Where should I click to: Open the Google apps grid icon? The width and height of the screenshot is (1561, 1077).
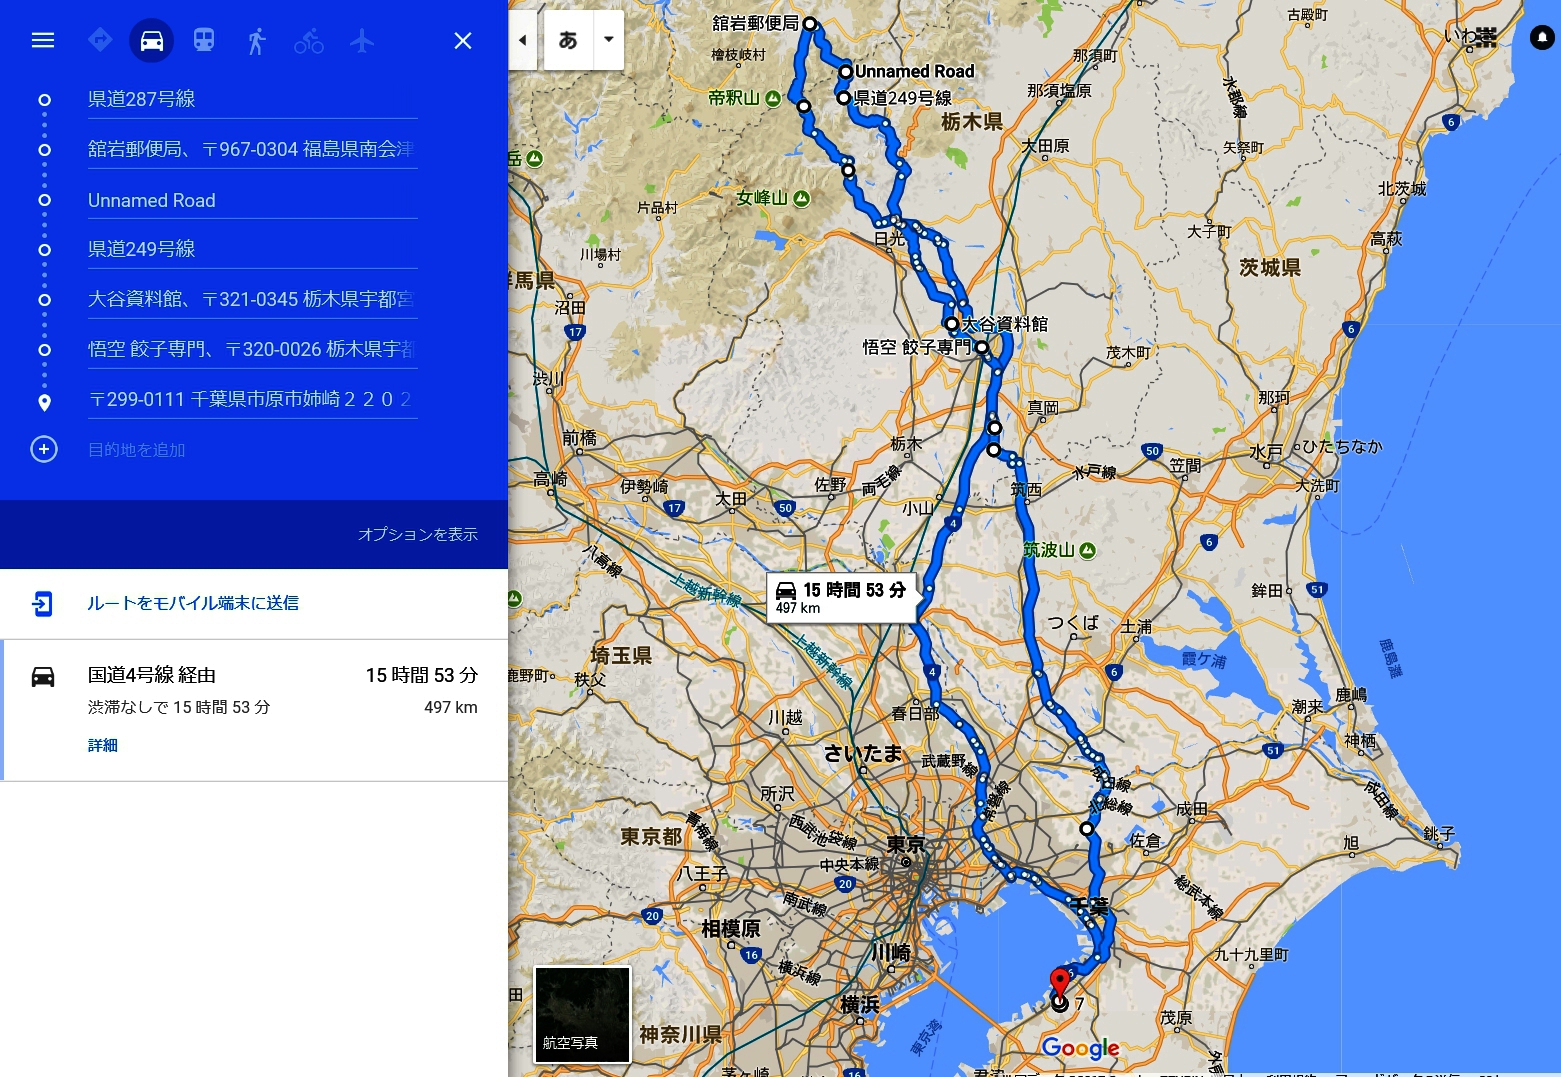[1486, 38]
